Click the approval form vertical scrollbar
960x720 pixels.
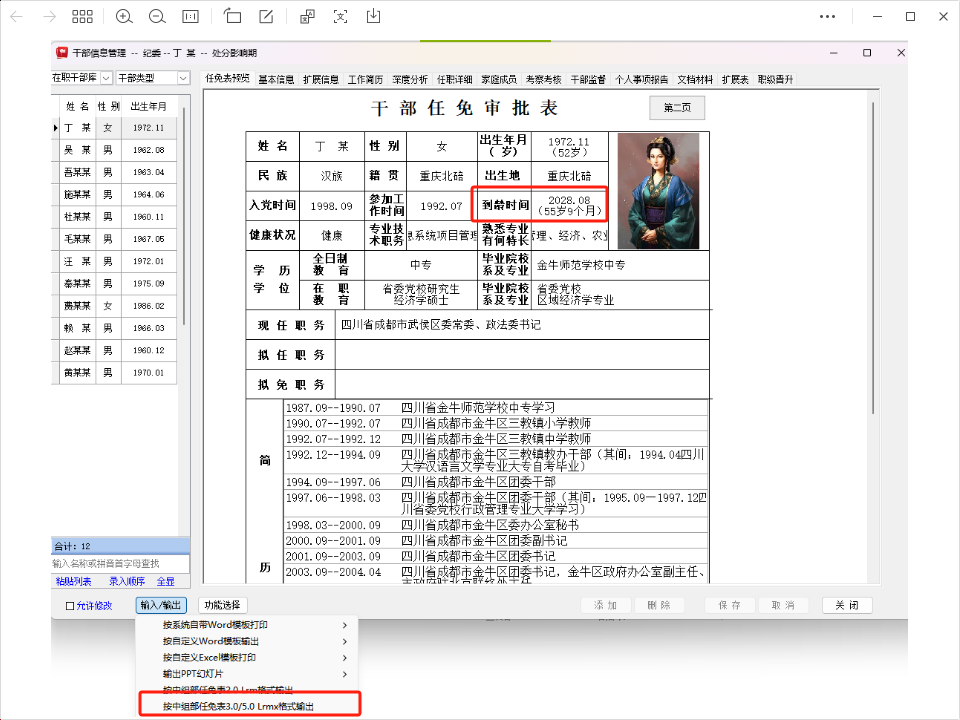[x=873, y=257]
